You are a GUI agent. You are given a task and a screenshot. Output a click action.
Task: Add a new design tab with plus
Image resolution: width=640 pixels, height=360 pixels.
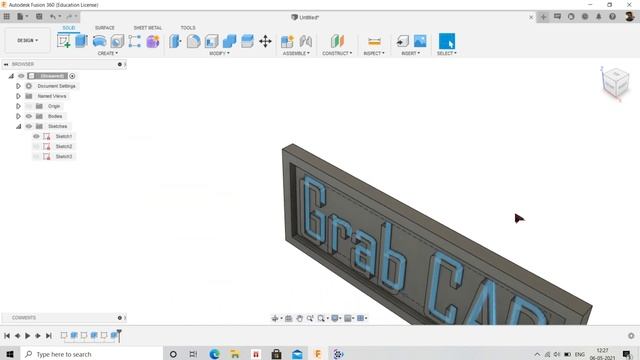tap(543, 17)
